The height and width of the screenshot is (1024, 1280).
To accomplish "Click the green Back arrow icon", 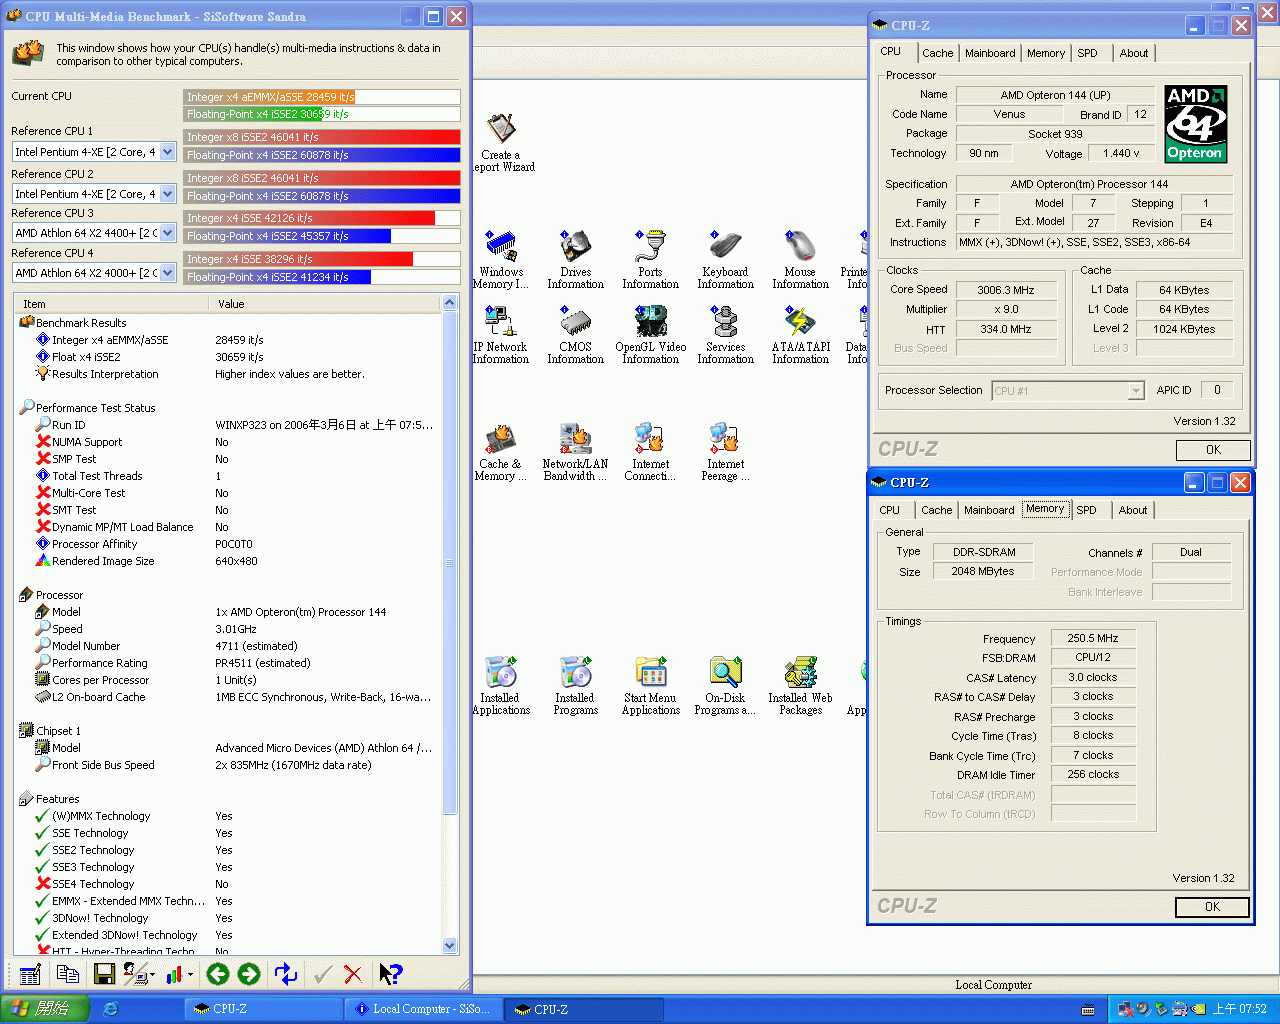I will [x=218, y=974].
